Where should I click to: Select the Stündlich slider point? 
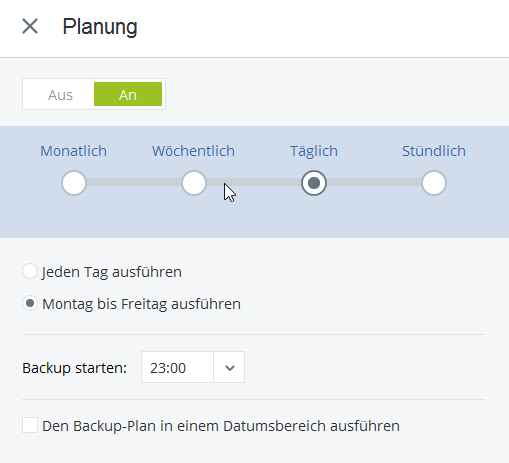click(x=434, y=183)
